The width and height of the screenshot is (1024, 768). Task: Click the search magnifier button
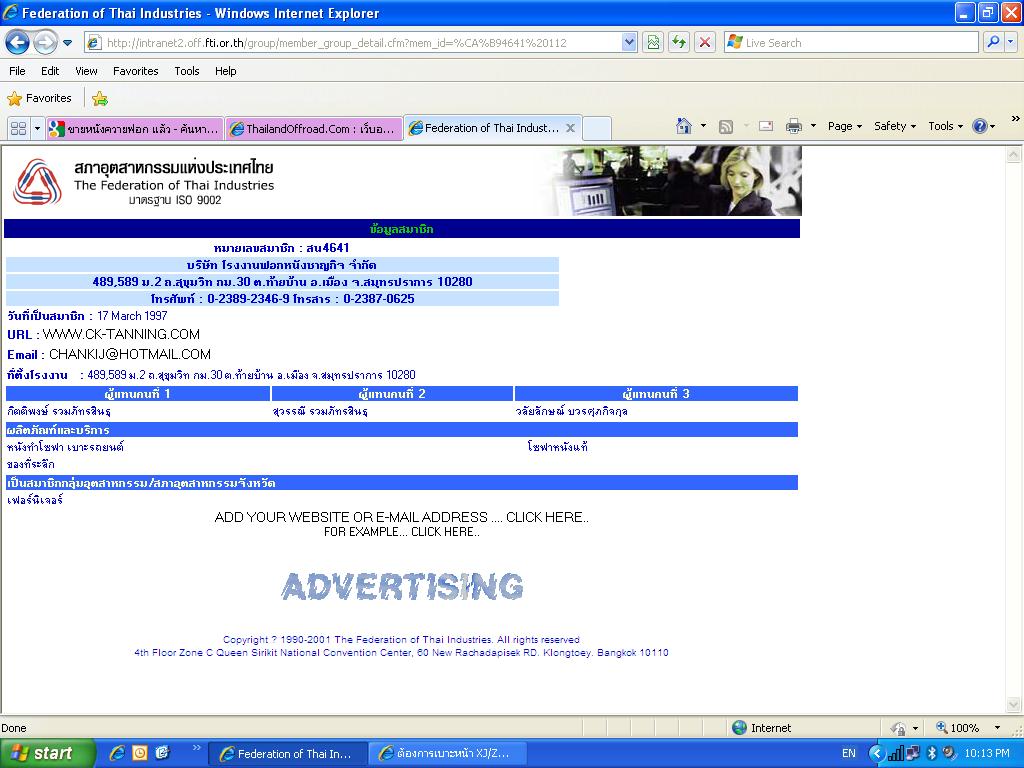(x=993, y=42)
